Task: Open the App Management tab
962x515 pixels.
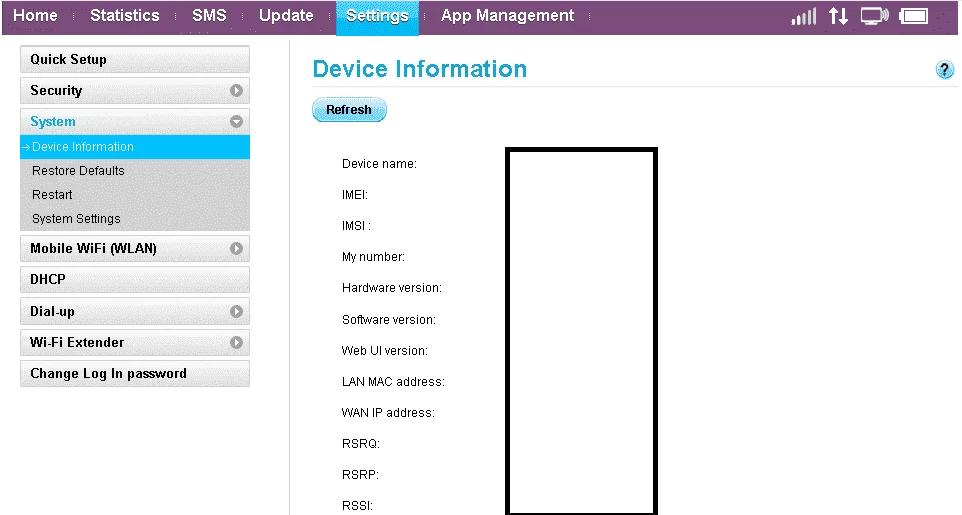Action: tap(507, 16)
